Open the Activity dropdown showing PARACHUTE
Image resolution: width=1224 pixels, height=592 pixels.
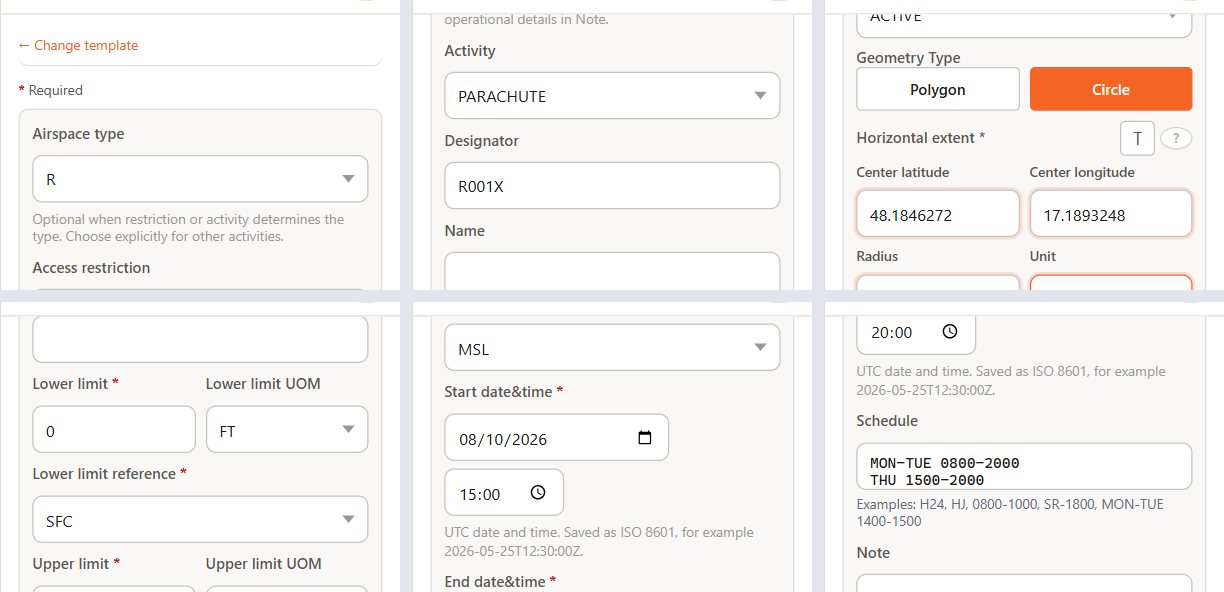pyautogui.click(x=612, y=96)
